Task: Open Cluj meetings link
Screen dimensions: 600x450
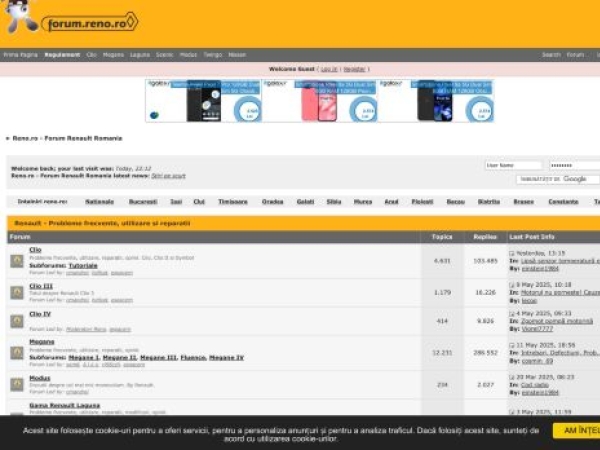Action: click(199, 202)
